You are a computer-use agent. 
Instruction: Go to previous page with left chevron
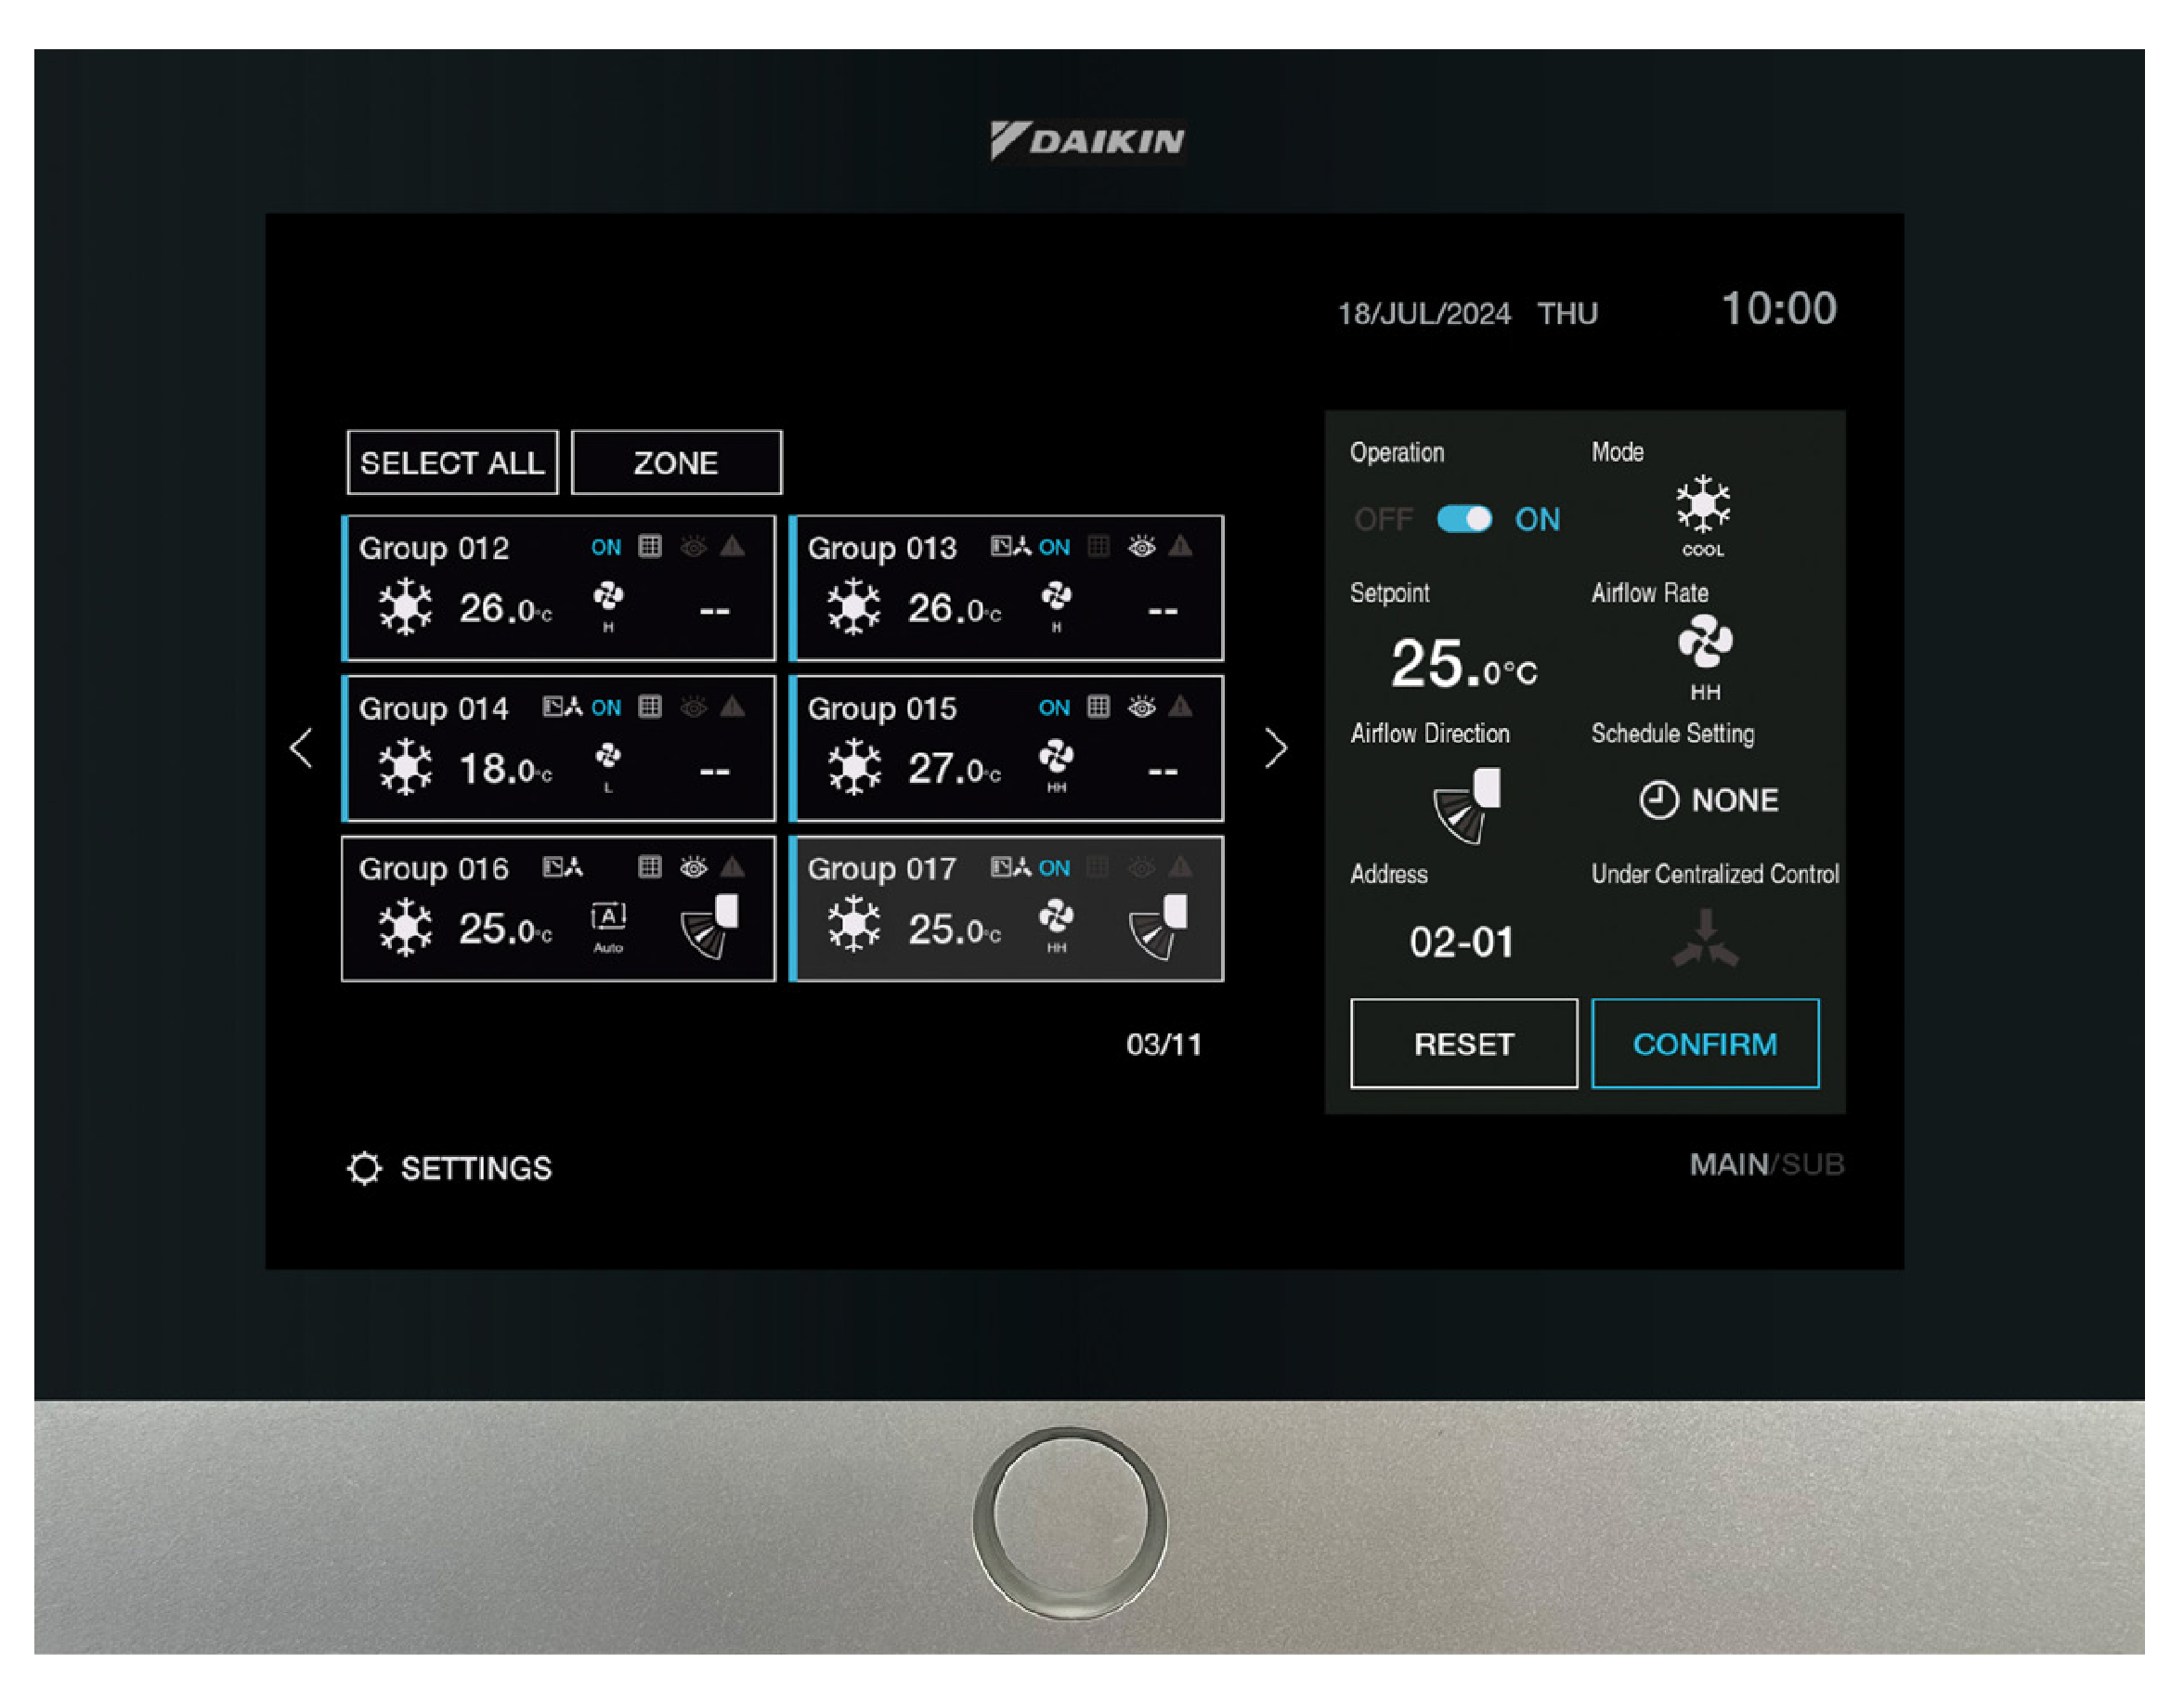tap(301, 748)
